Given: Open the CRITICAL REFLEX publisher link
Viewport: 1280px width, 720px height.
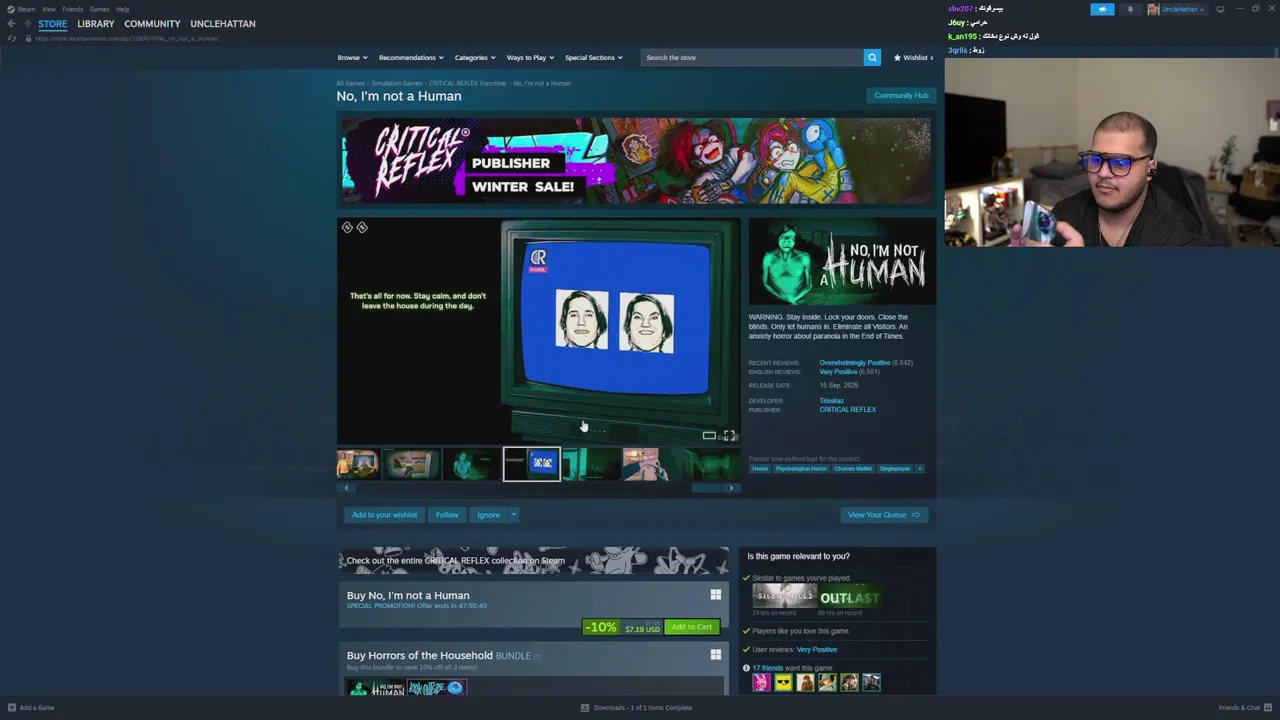Looking at the screenshot, I should [x=847, y=410].
